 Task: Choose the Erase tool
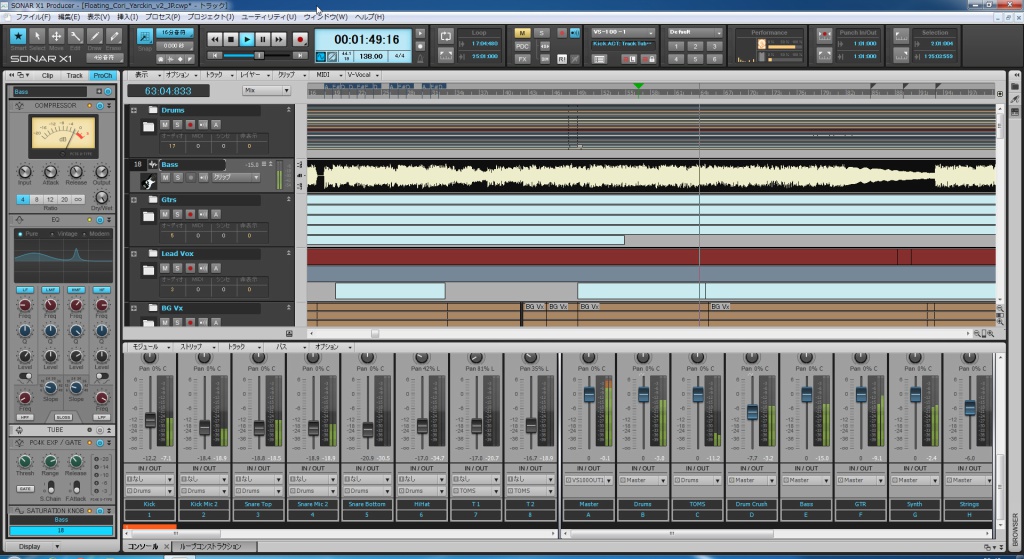(x=114, y=37)
